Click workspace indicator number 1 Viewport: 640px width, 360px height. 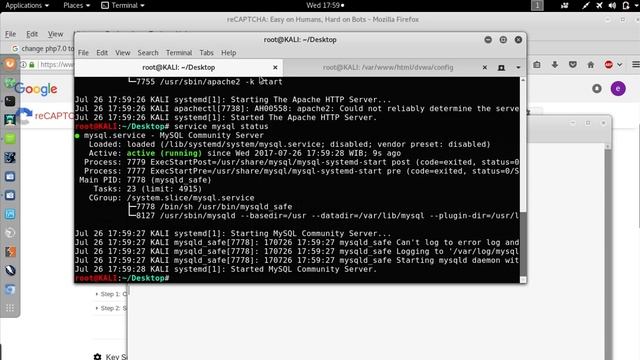coord(537,5)
